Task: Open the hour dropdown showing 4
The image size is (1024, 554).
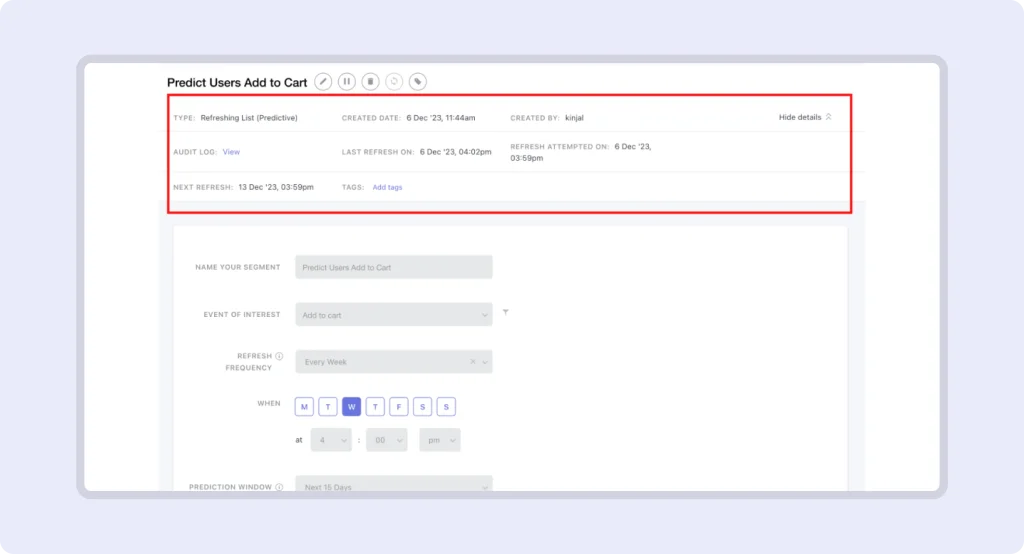Action: click(331, 440)
